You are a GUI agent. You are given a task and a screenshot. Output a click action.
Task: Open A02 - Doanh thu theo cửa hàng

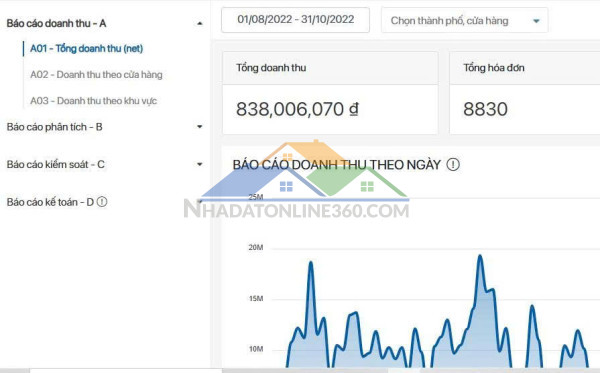click(96, 75)
